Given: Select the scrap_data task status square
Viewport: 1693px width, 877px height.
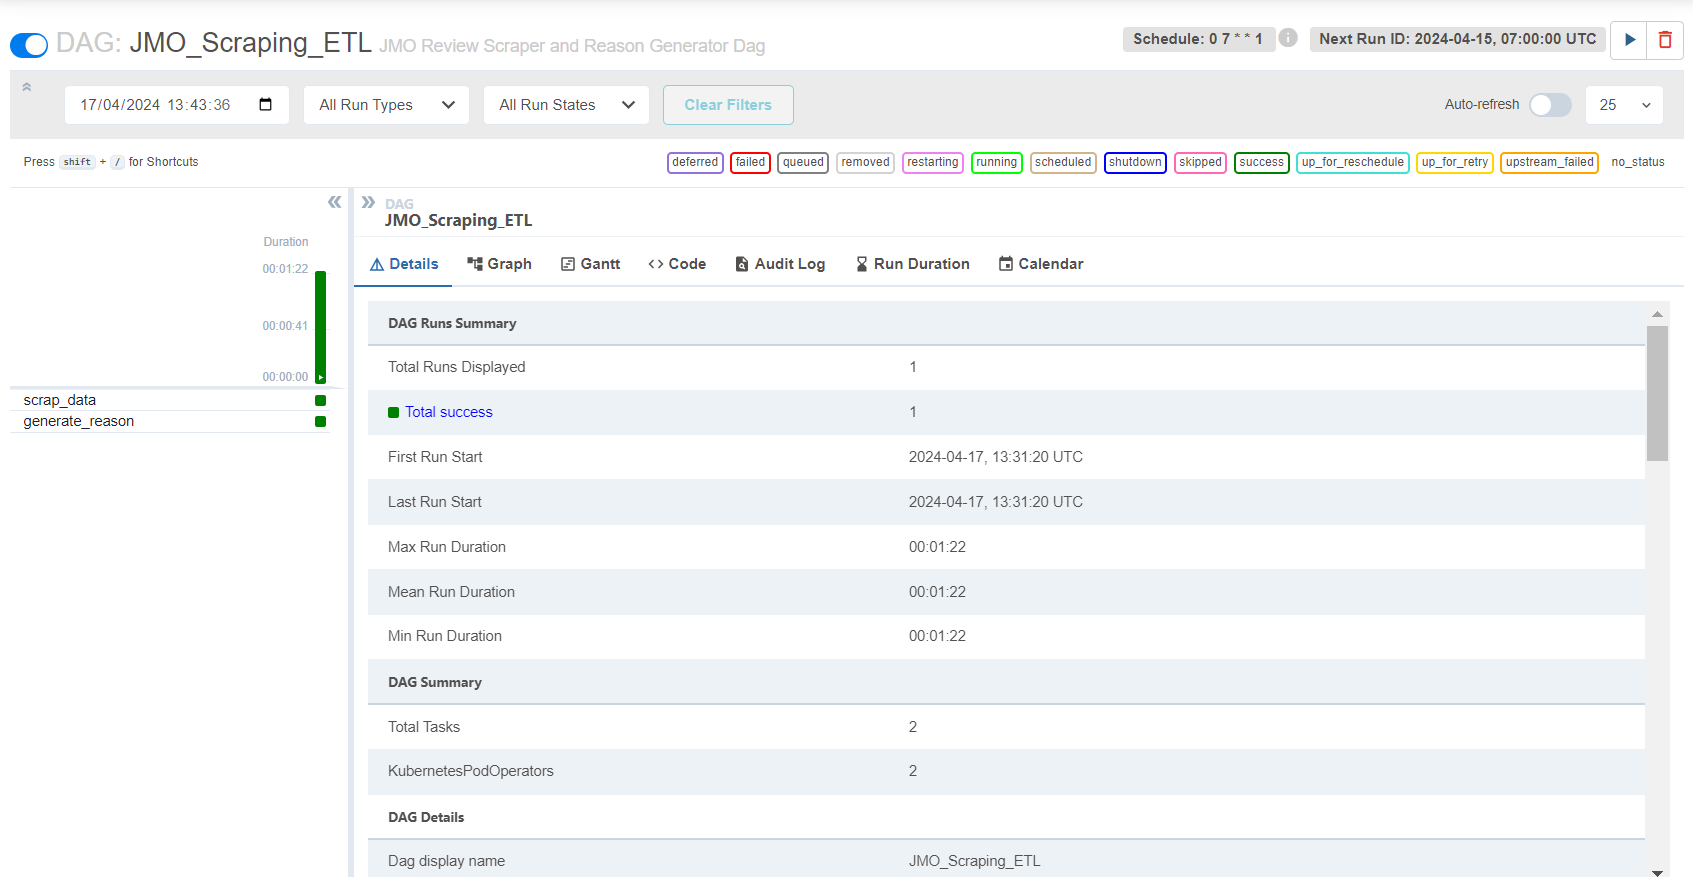Looking at the screenshot, I should pyautogui.click(x=320, y=400).
